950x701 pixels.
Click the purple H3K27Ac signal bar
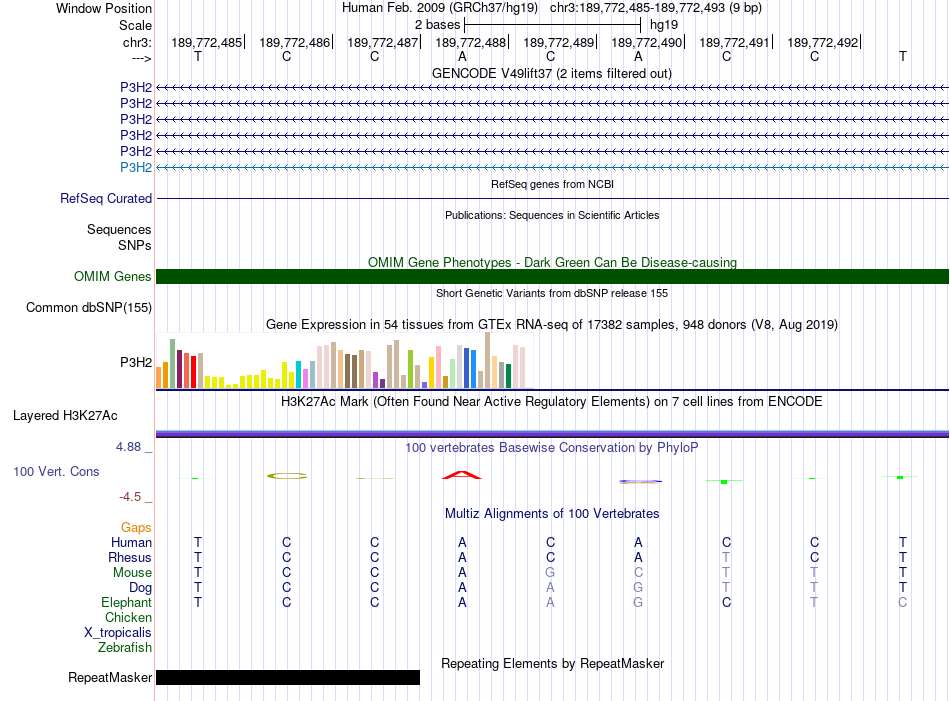point(552,434)
